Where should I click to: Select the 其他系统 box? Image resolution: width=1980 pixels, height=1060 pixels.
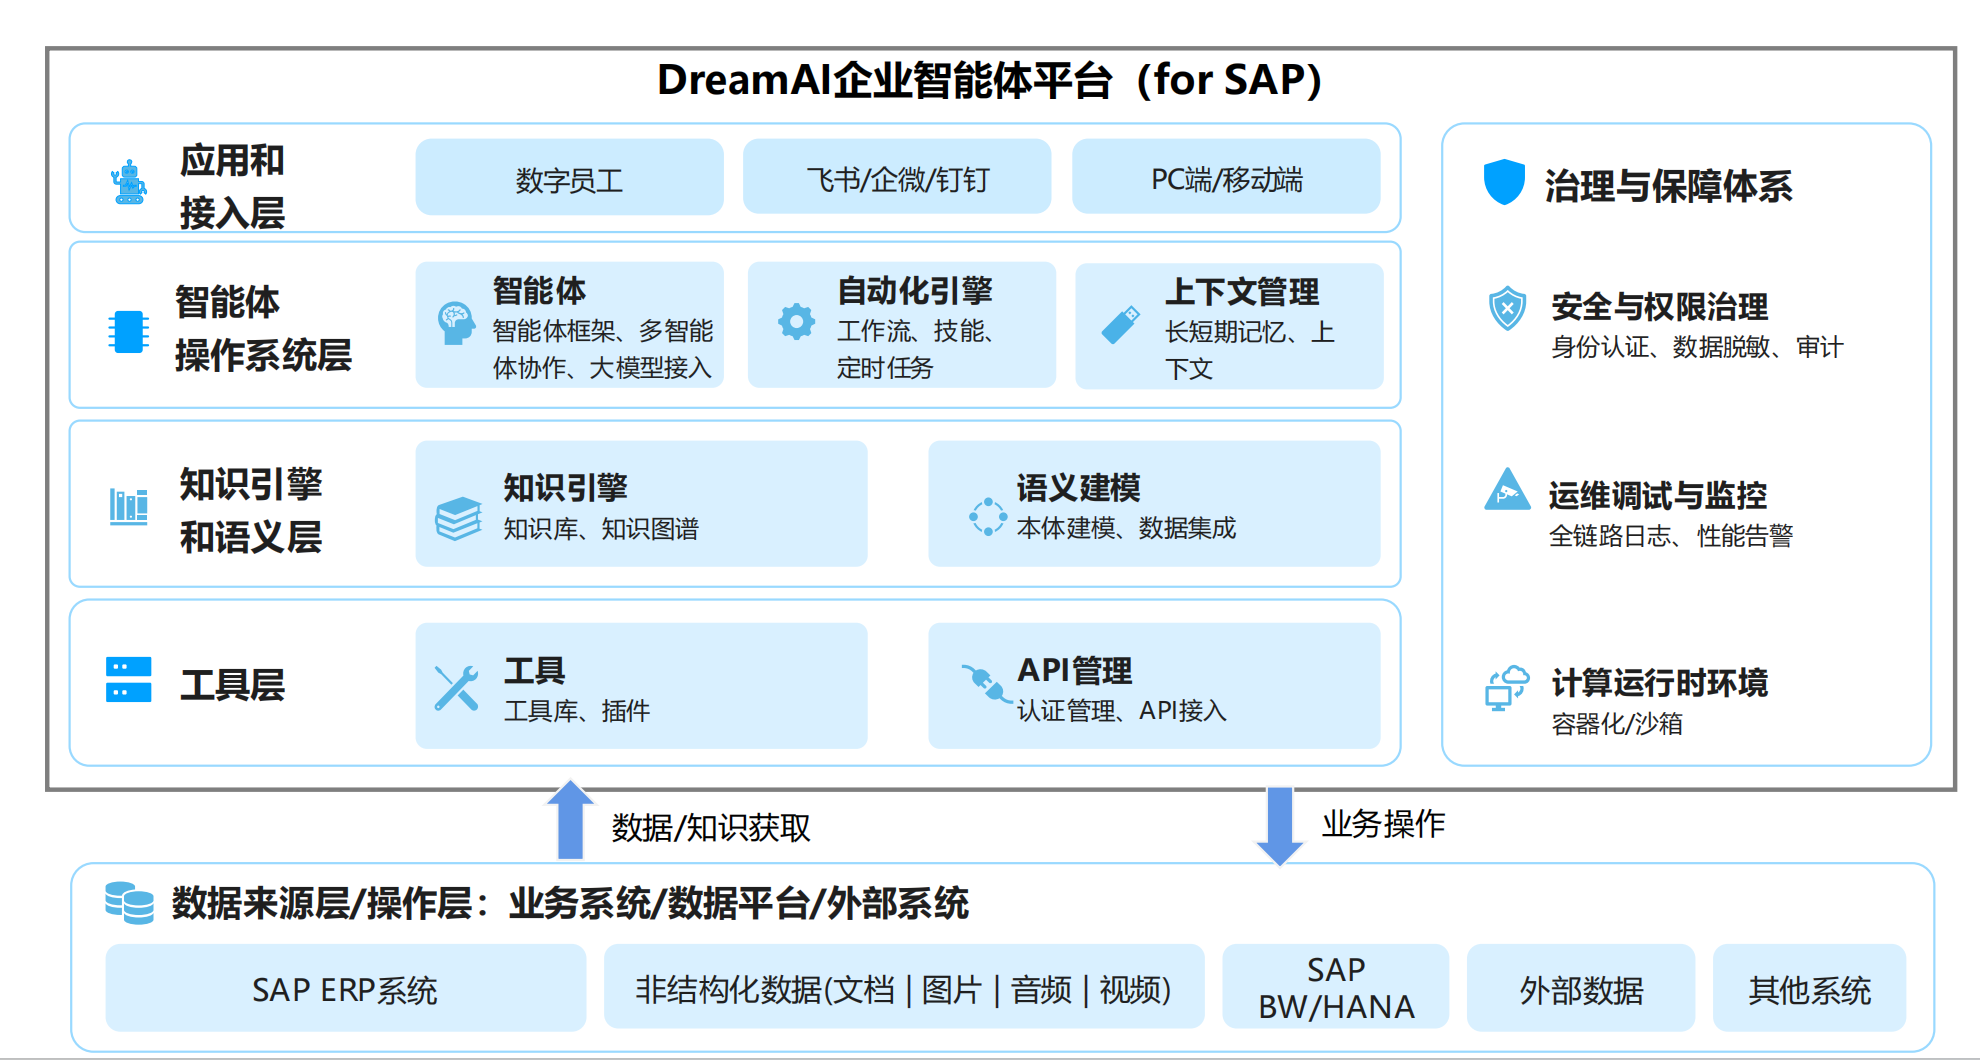click(1809, 988)
